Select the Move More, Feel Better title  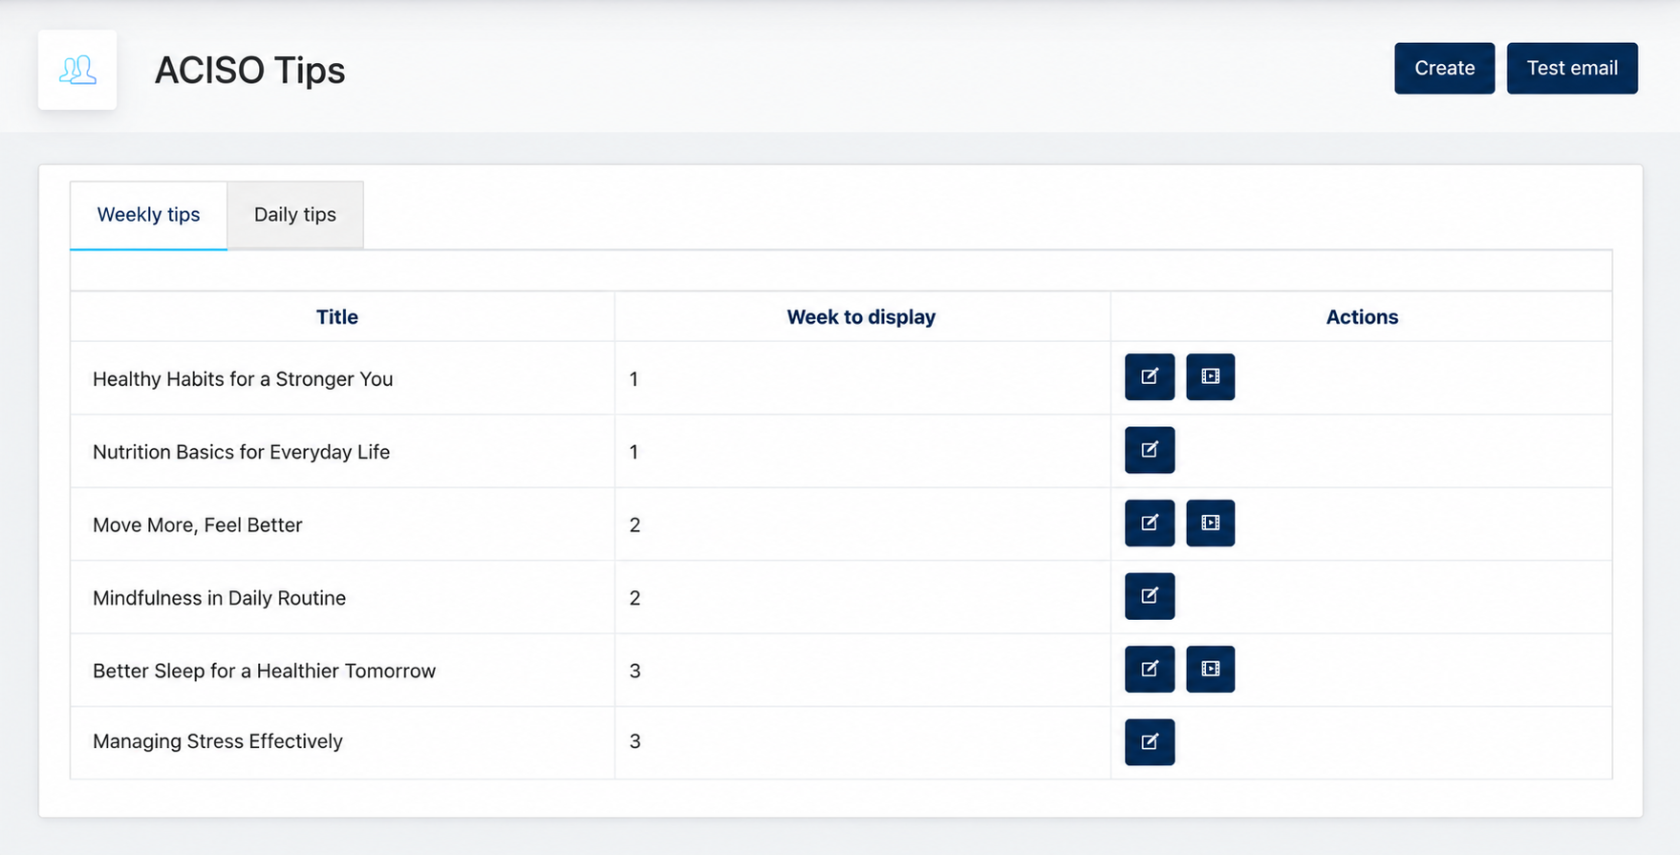(x=197, y=525)
